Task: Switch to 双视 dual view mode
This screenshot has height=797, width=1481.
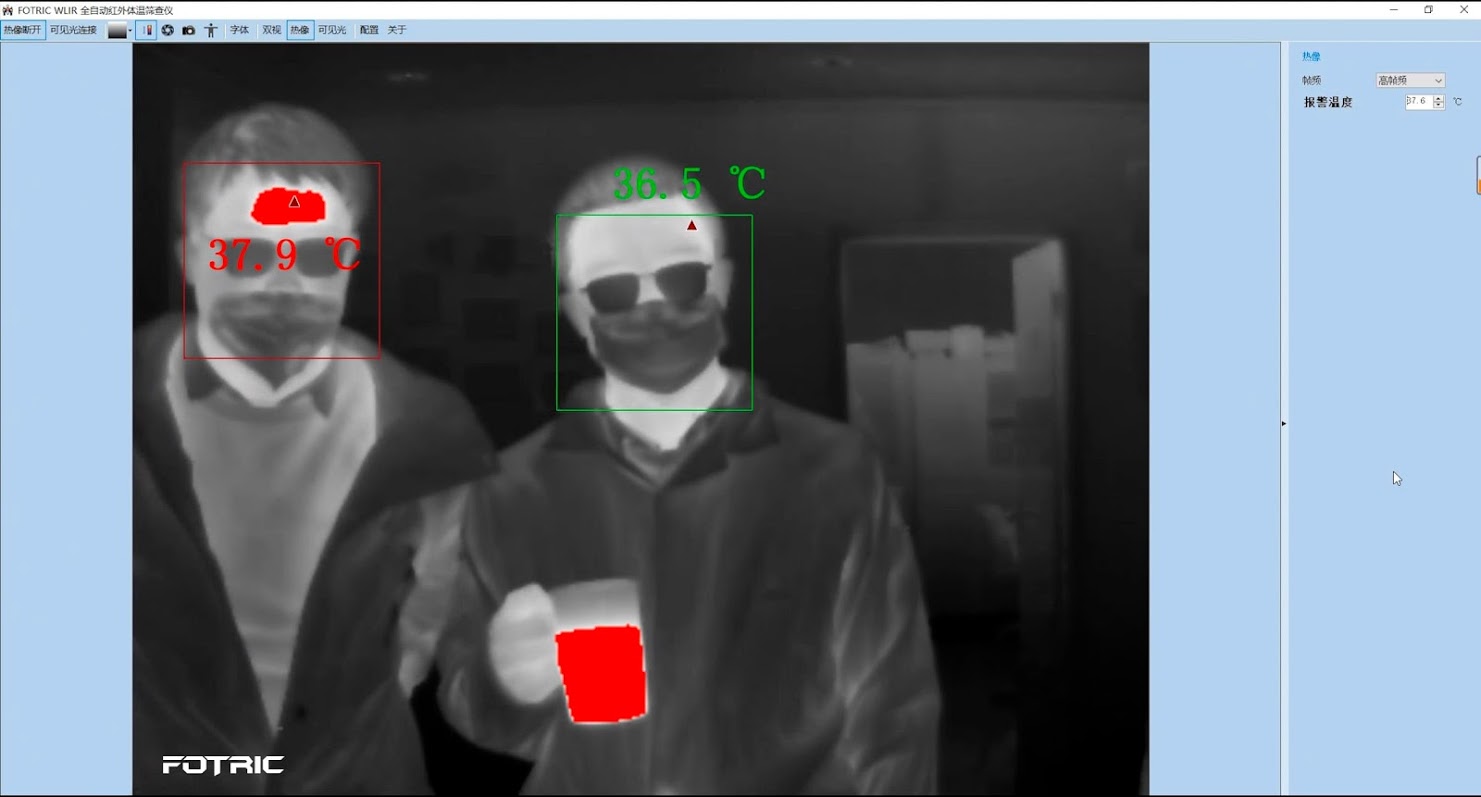Action: coord(271,30)
